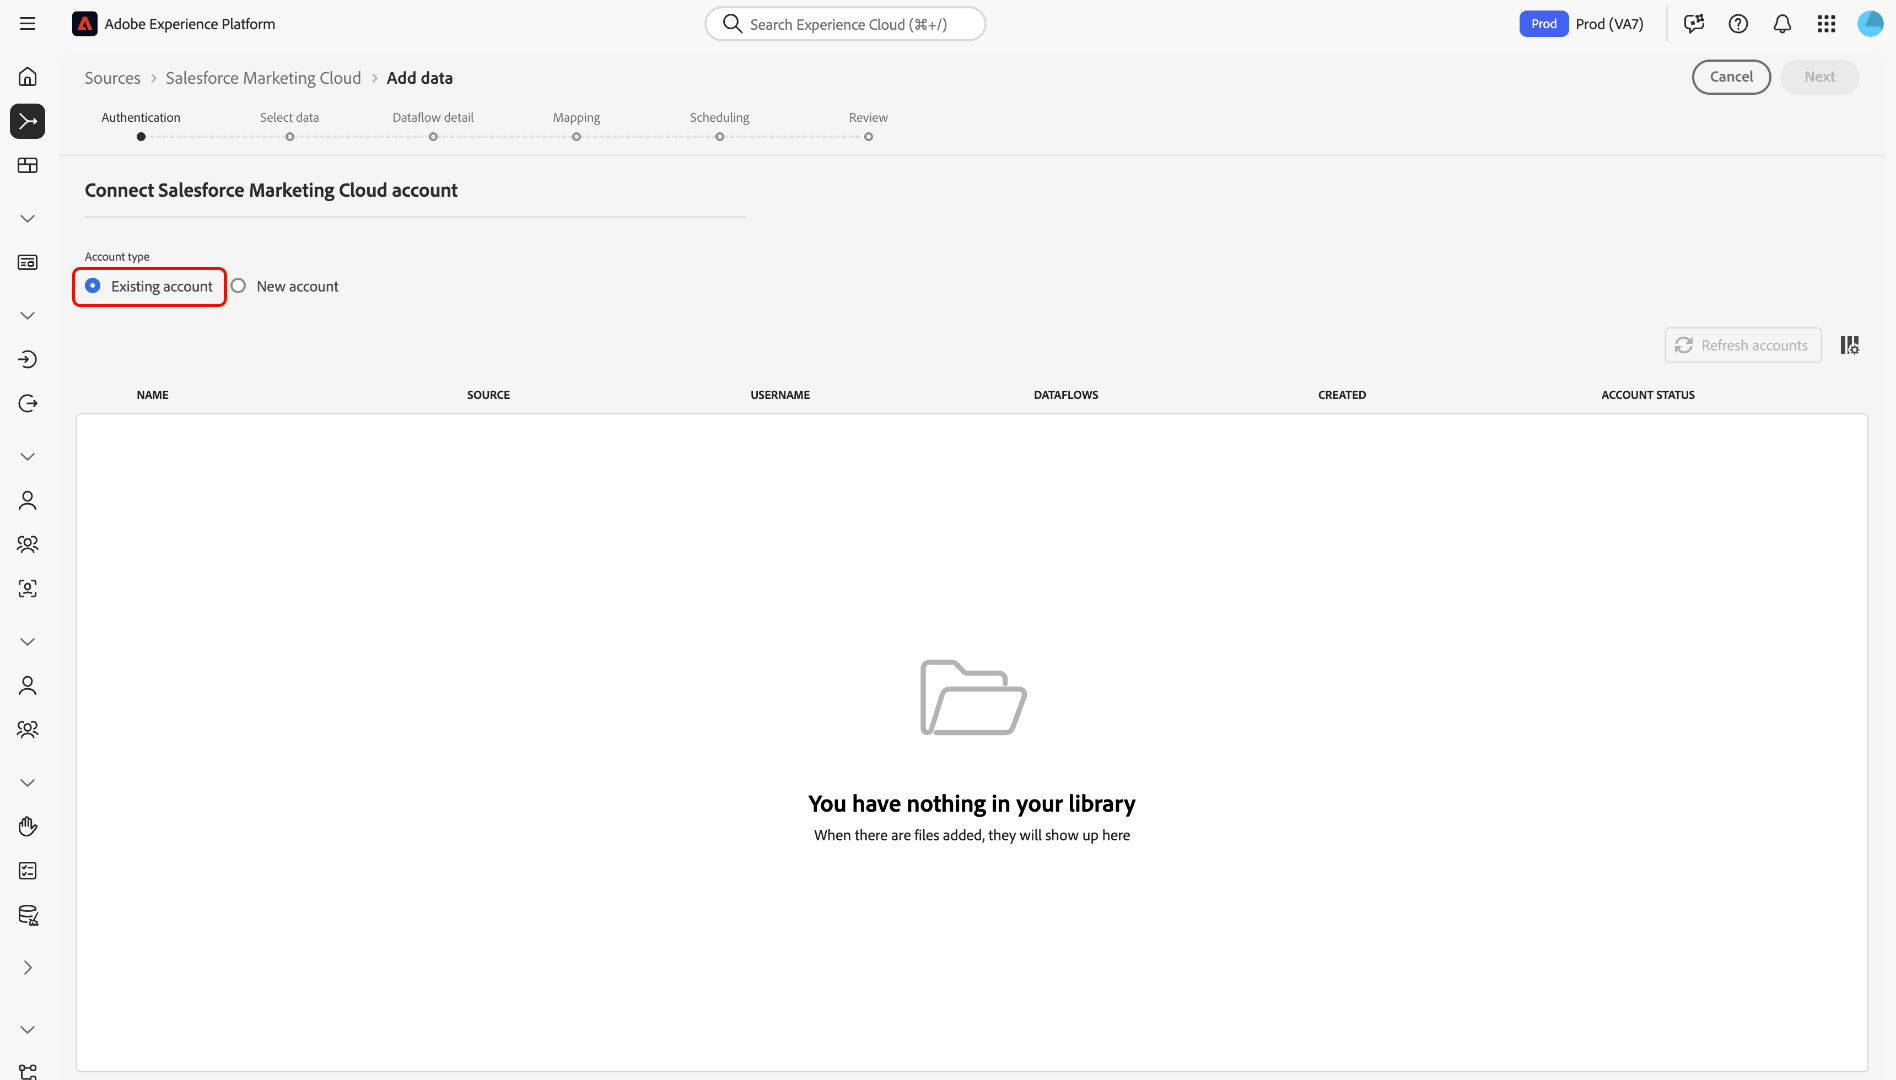Viewport: 1896px width, 1080px height.
Task: Open the workflow tree icon at sidebar bottom
Action: pos(28,1072)
